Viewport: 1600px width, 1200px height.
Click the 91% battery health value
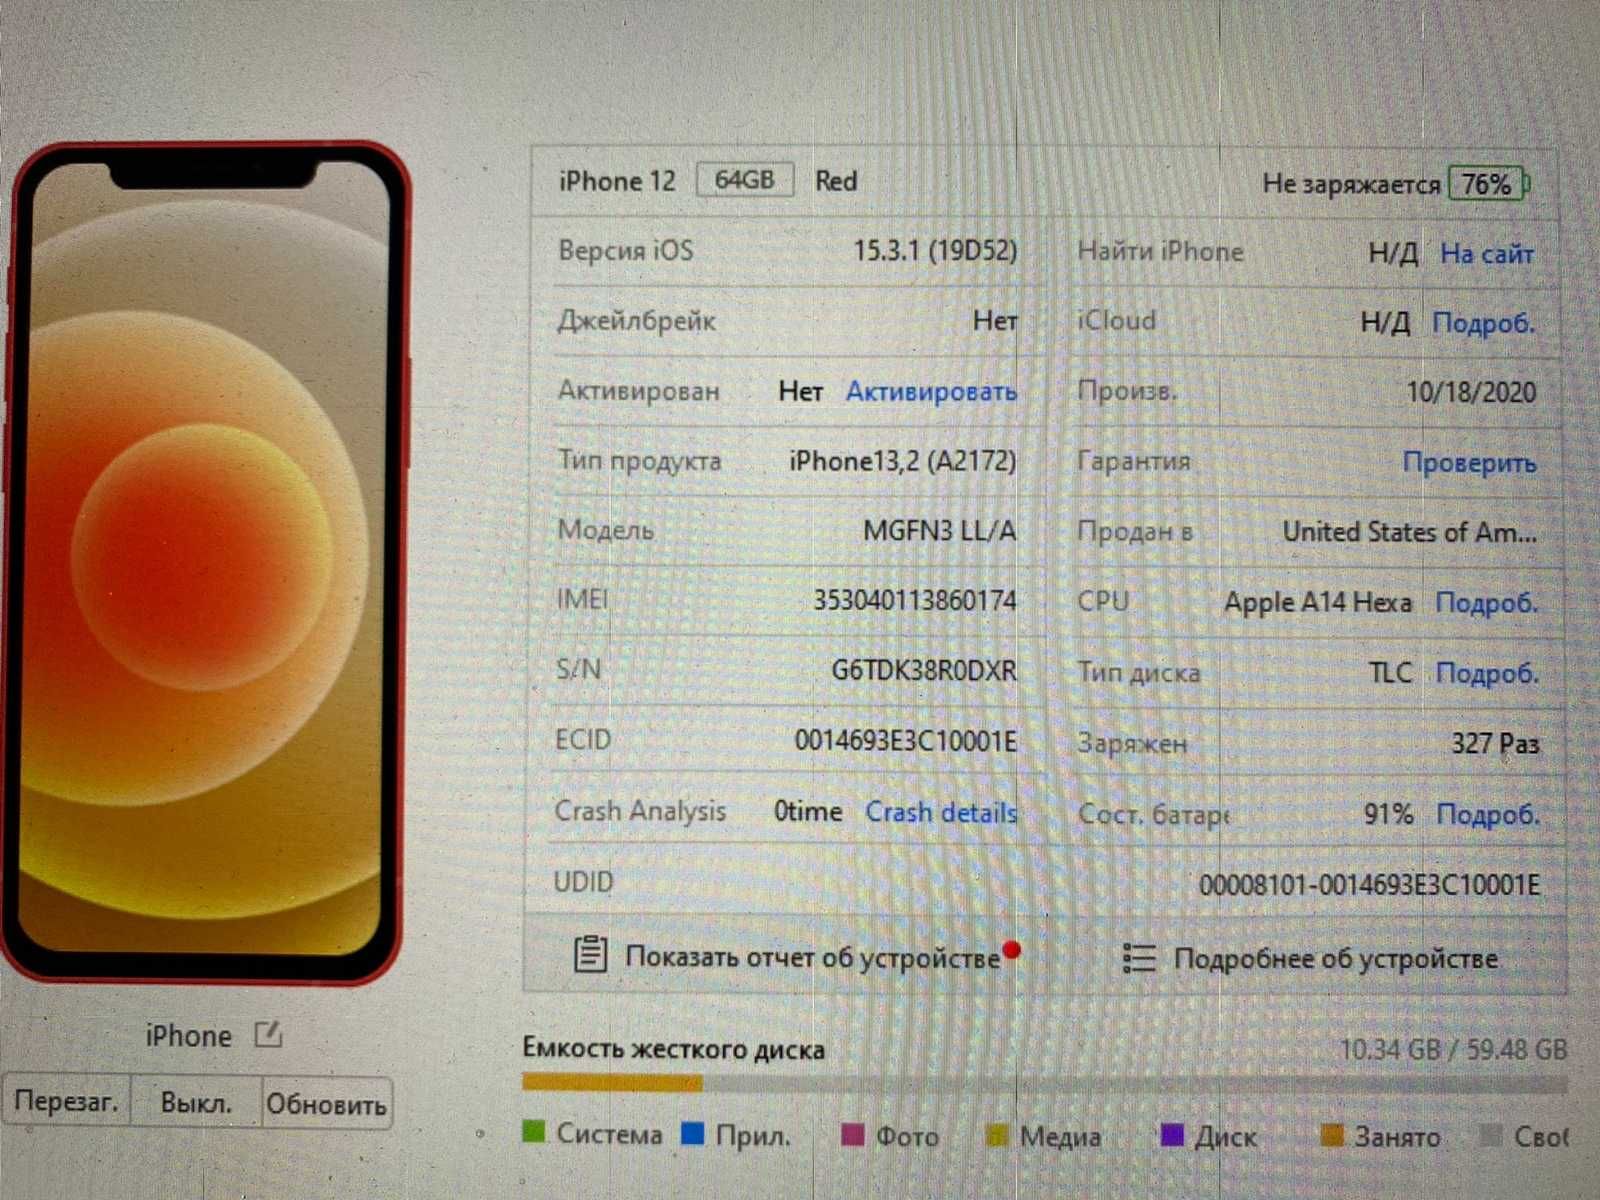pyautogui.click(x=1388, y=814)
